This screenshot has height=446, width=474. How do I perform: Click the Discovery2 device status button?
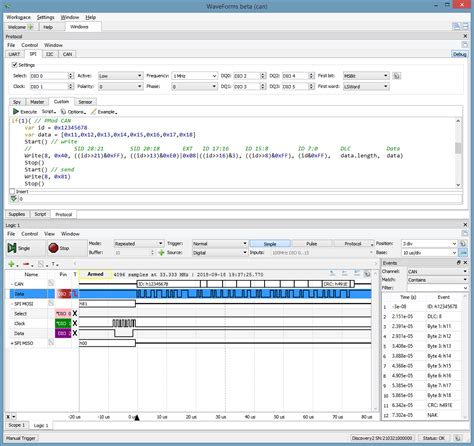tap(382, 438)
